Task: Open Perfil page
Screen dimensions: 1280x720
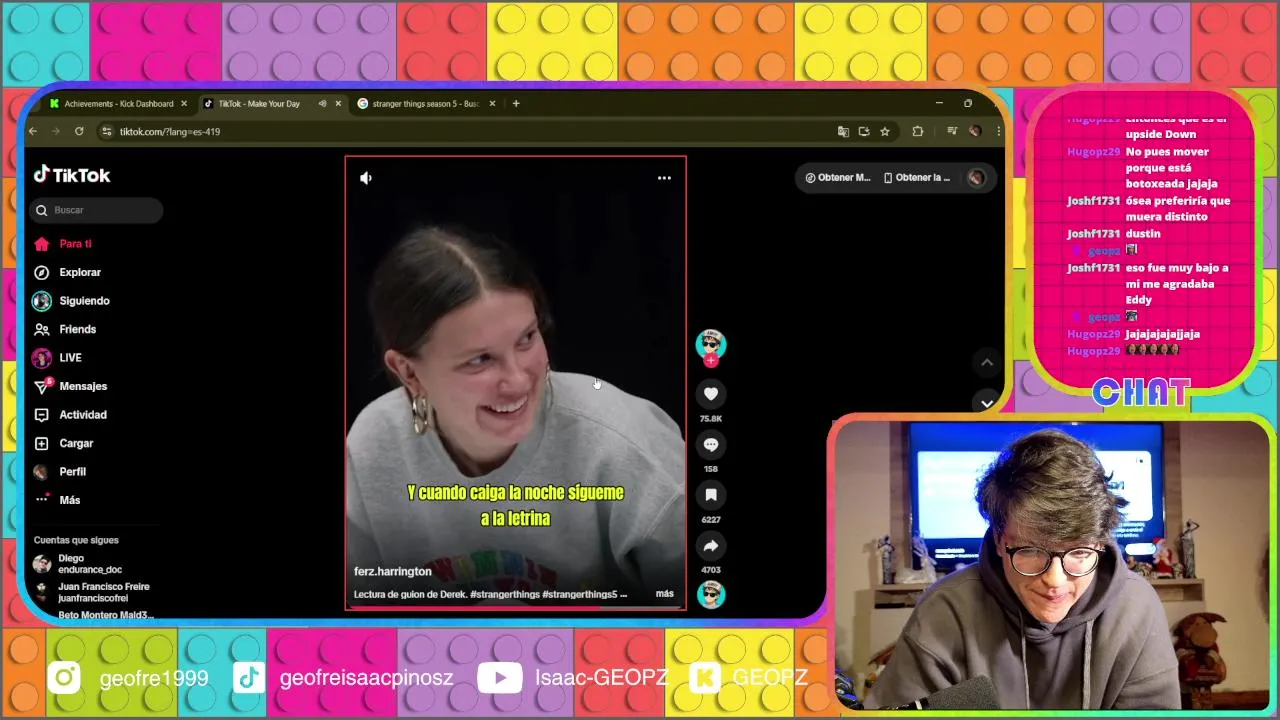Action: 60,472
